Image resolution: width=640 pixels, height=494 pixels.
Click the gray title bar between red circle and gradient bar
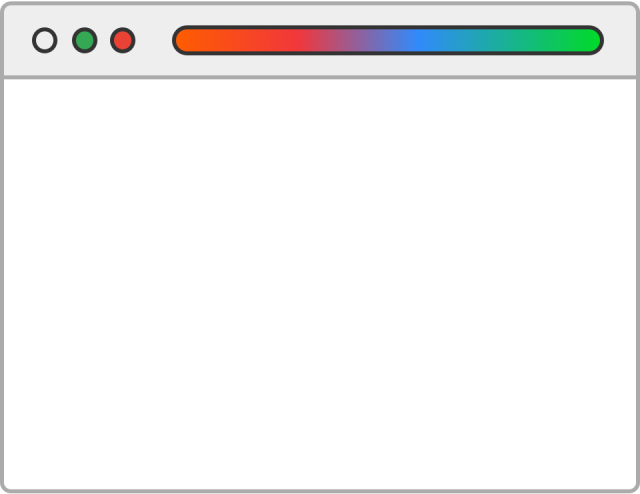[x=153, y=40]
